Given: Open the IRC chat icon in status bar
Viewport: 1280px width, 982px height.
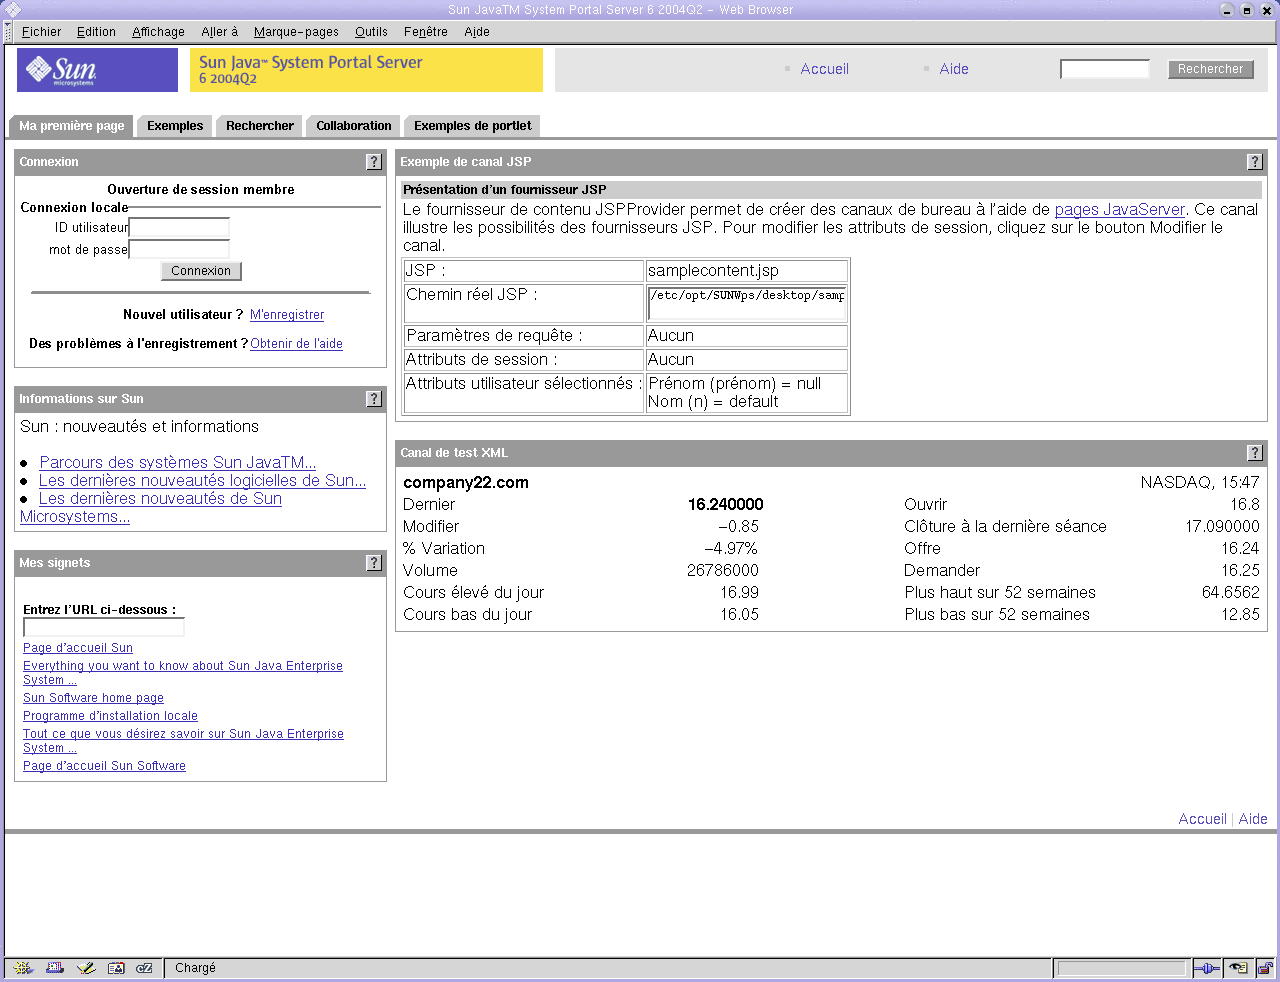Looking at the screenshot, I should click(145, 968).
